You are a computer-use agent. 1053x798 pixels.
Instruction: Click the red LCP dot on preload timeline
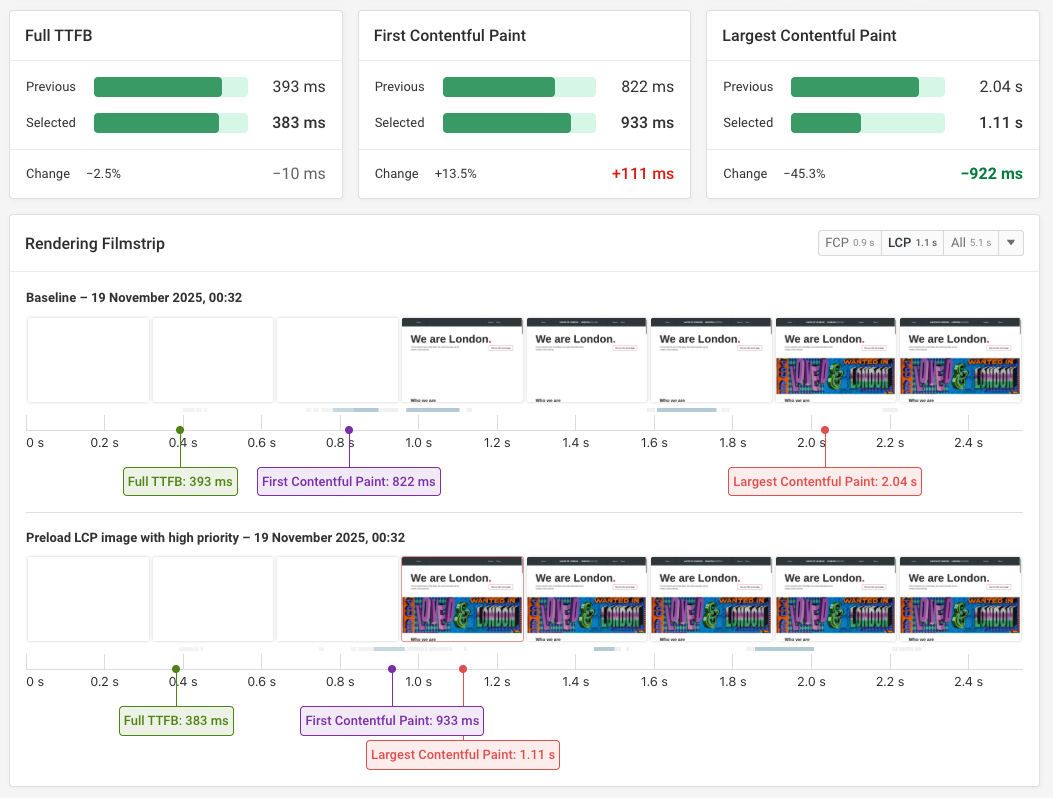463,669
